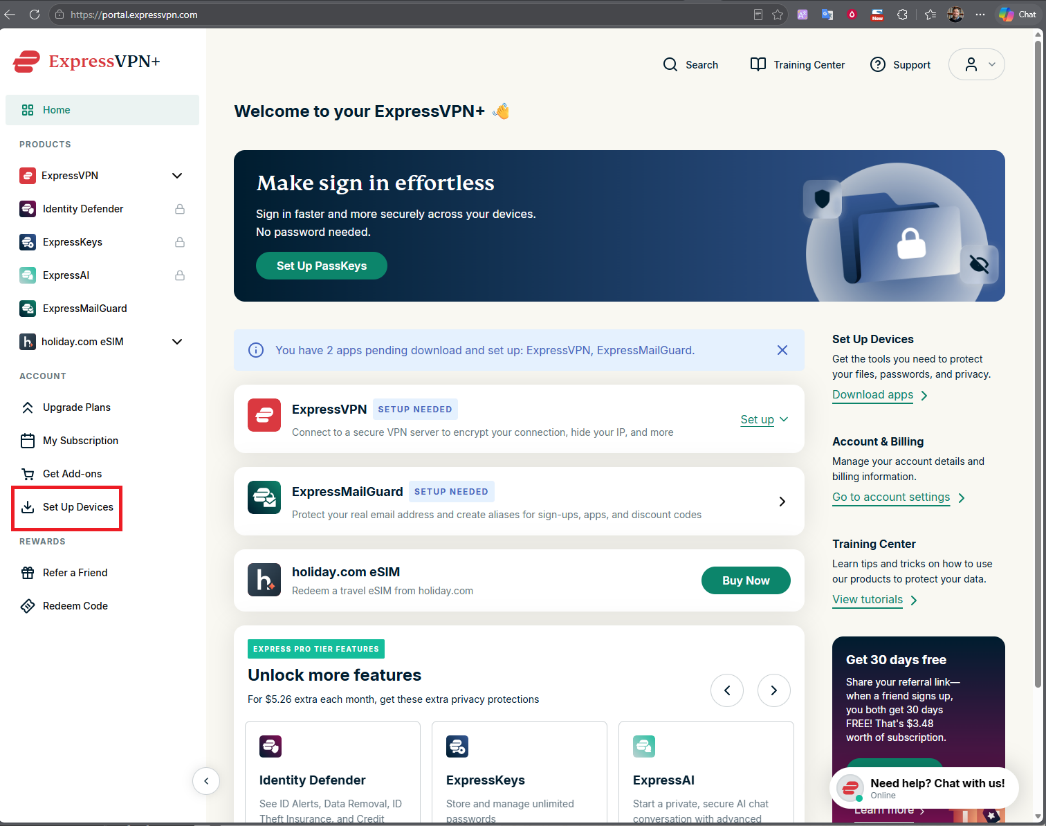This screenshot has height=826, width=1046.
Task: Show next features with the right carousel arrow
Action: pos(774,690)
